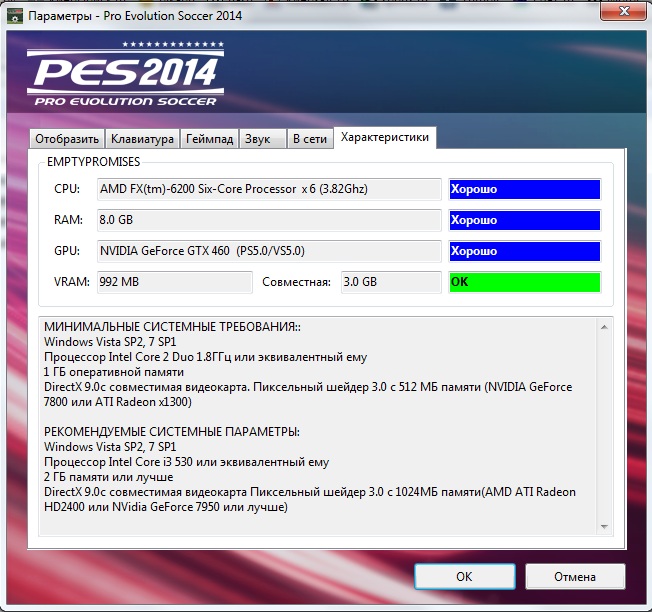The width and height of the screenshot is (652, 612).
Task: Click the blue Хорошо indicator for GPU
Action: pos(525,251)
